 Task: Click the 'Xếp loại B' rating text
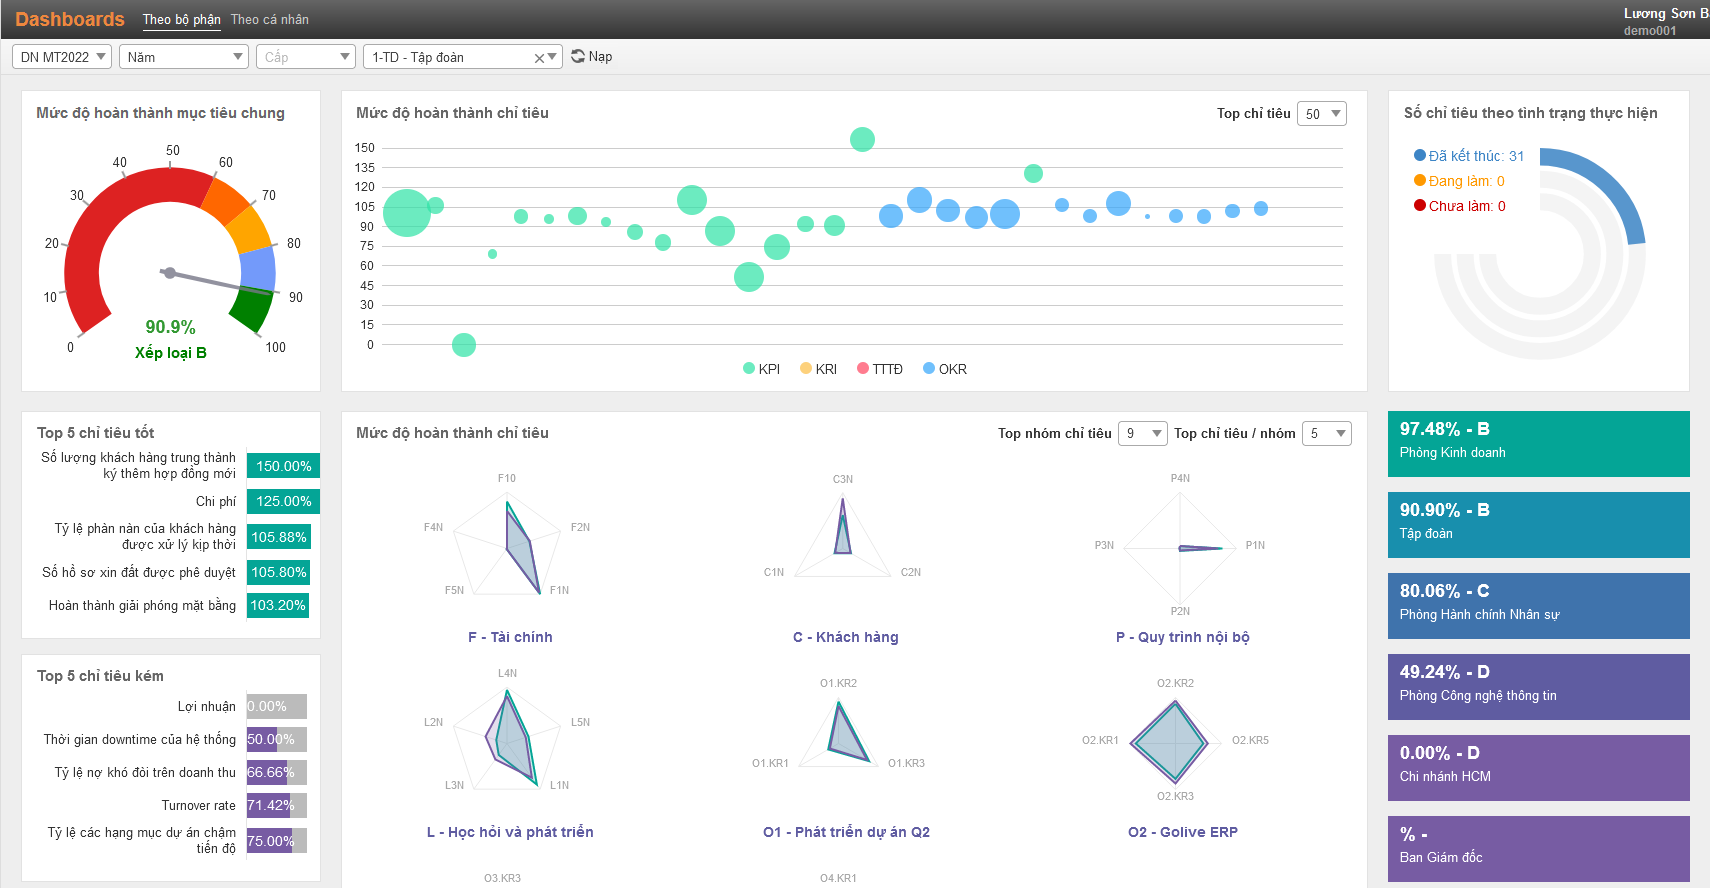tap(171, 353)
